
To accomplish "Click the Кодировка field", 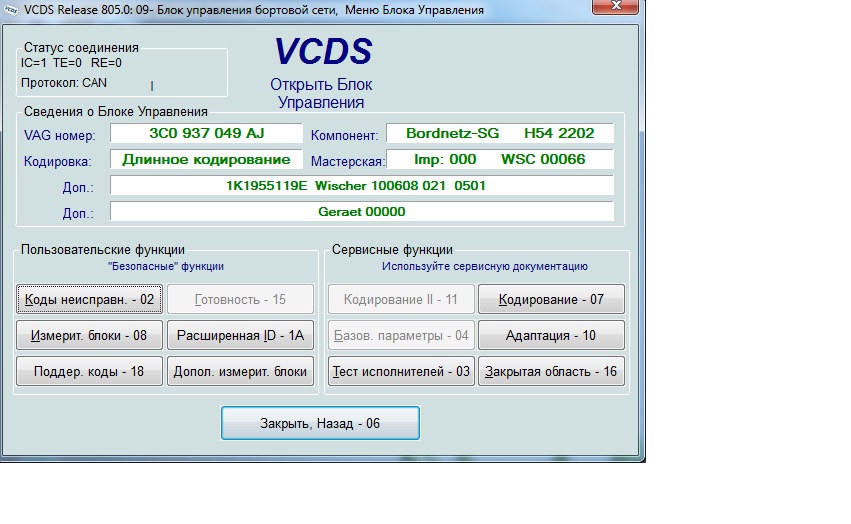I will point(205,160).
